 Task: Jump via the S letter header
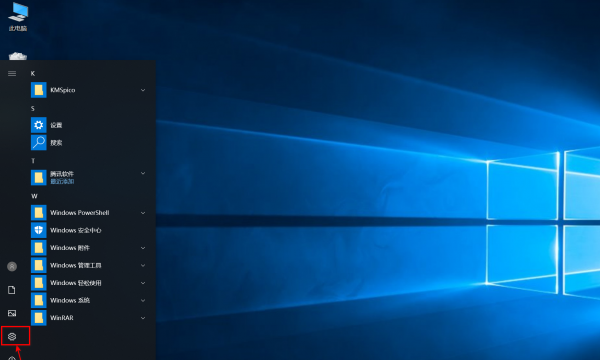[33, 109]
